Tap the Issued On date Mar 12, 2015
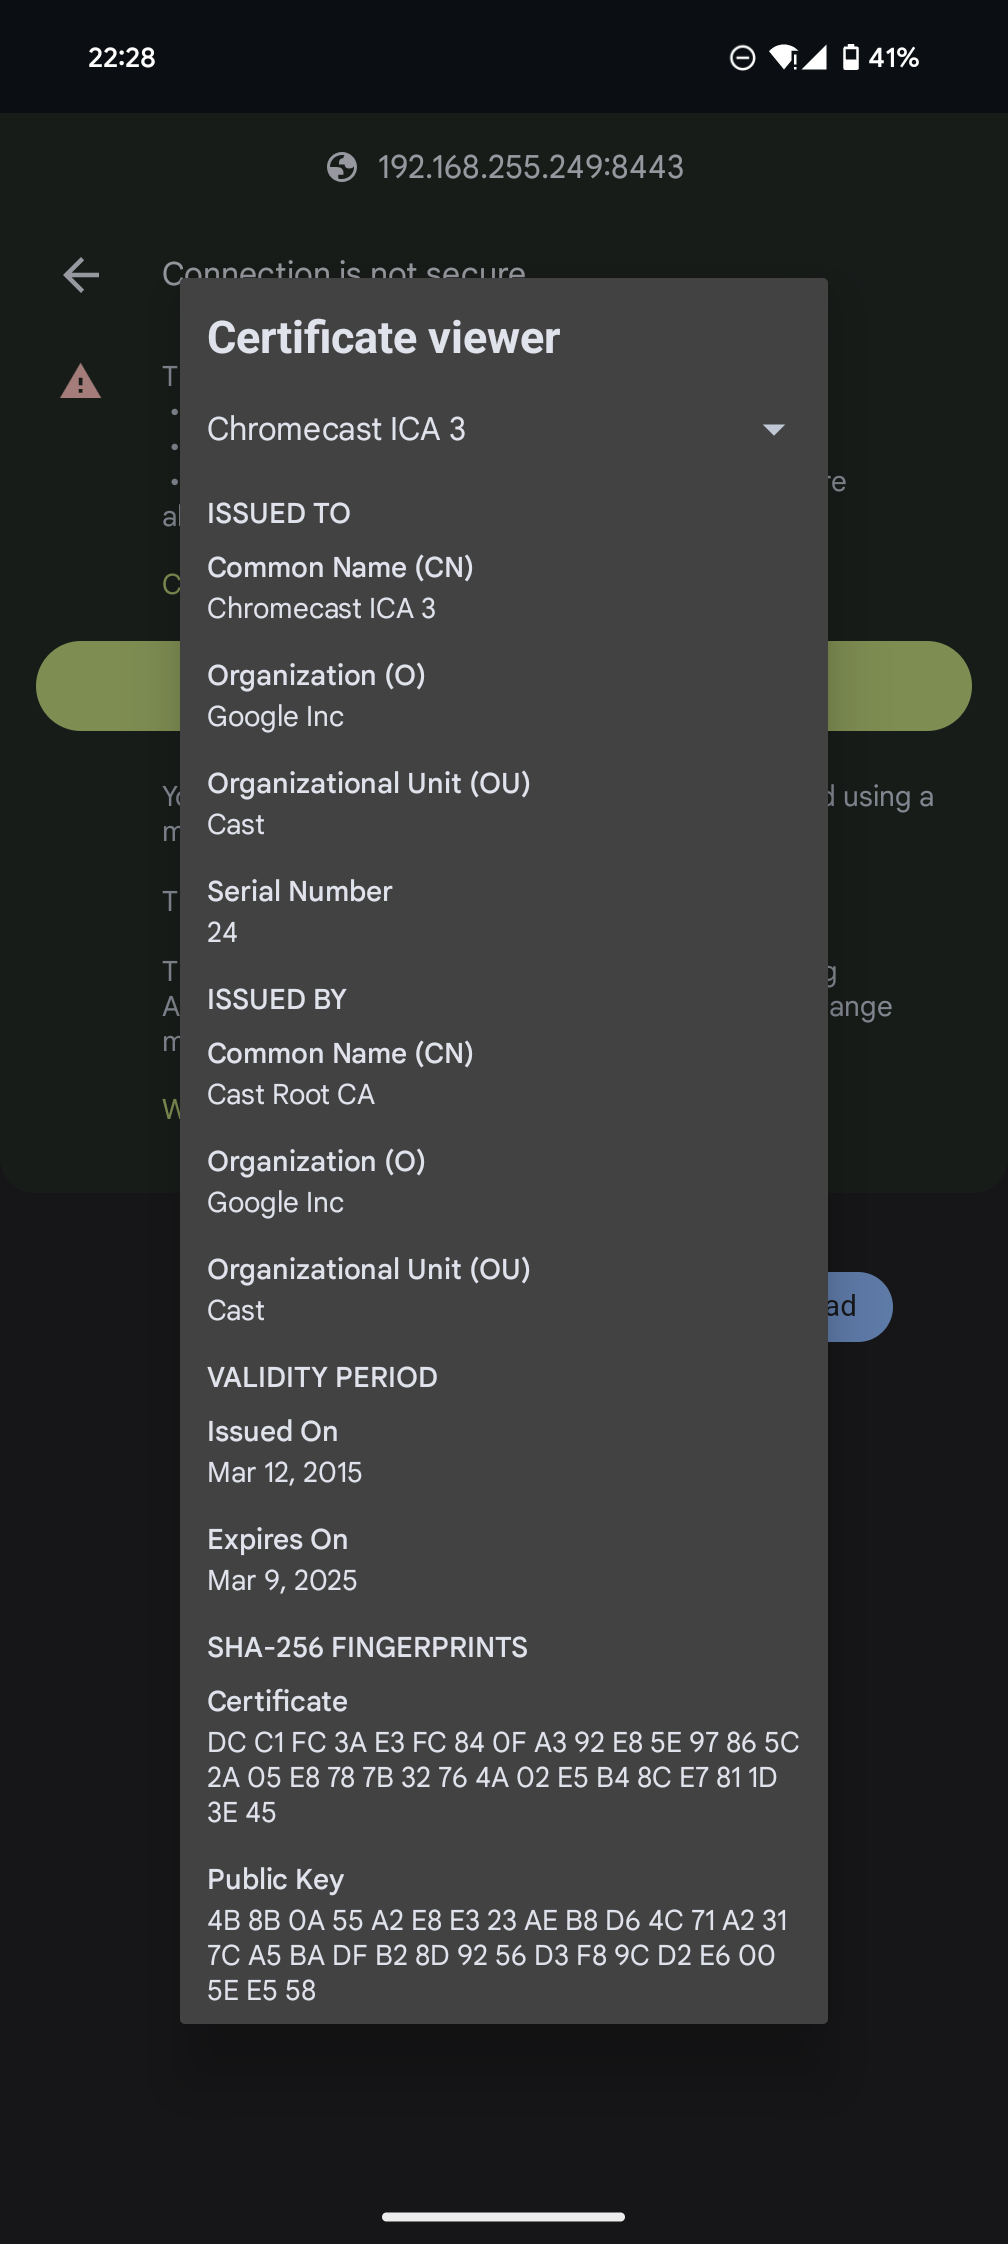 (285, 1472)
